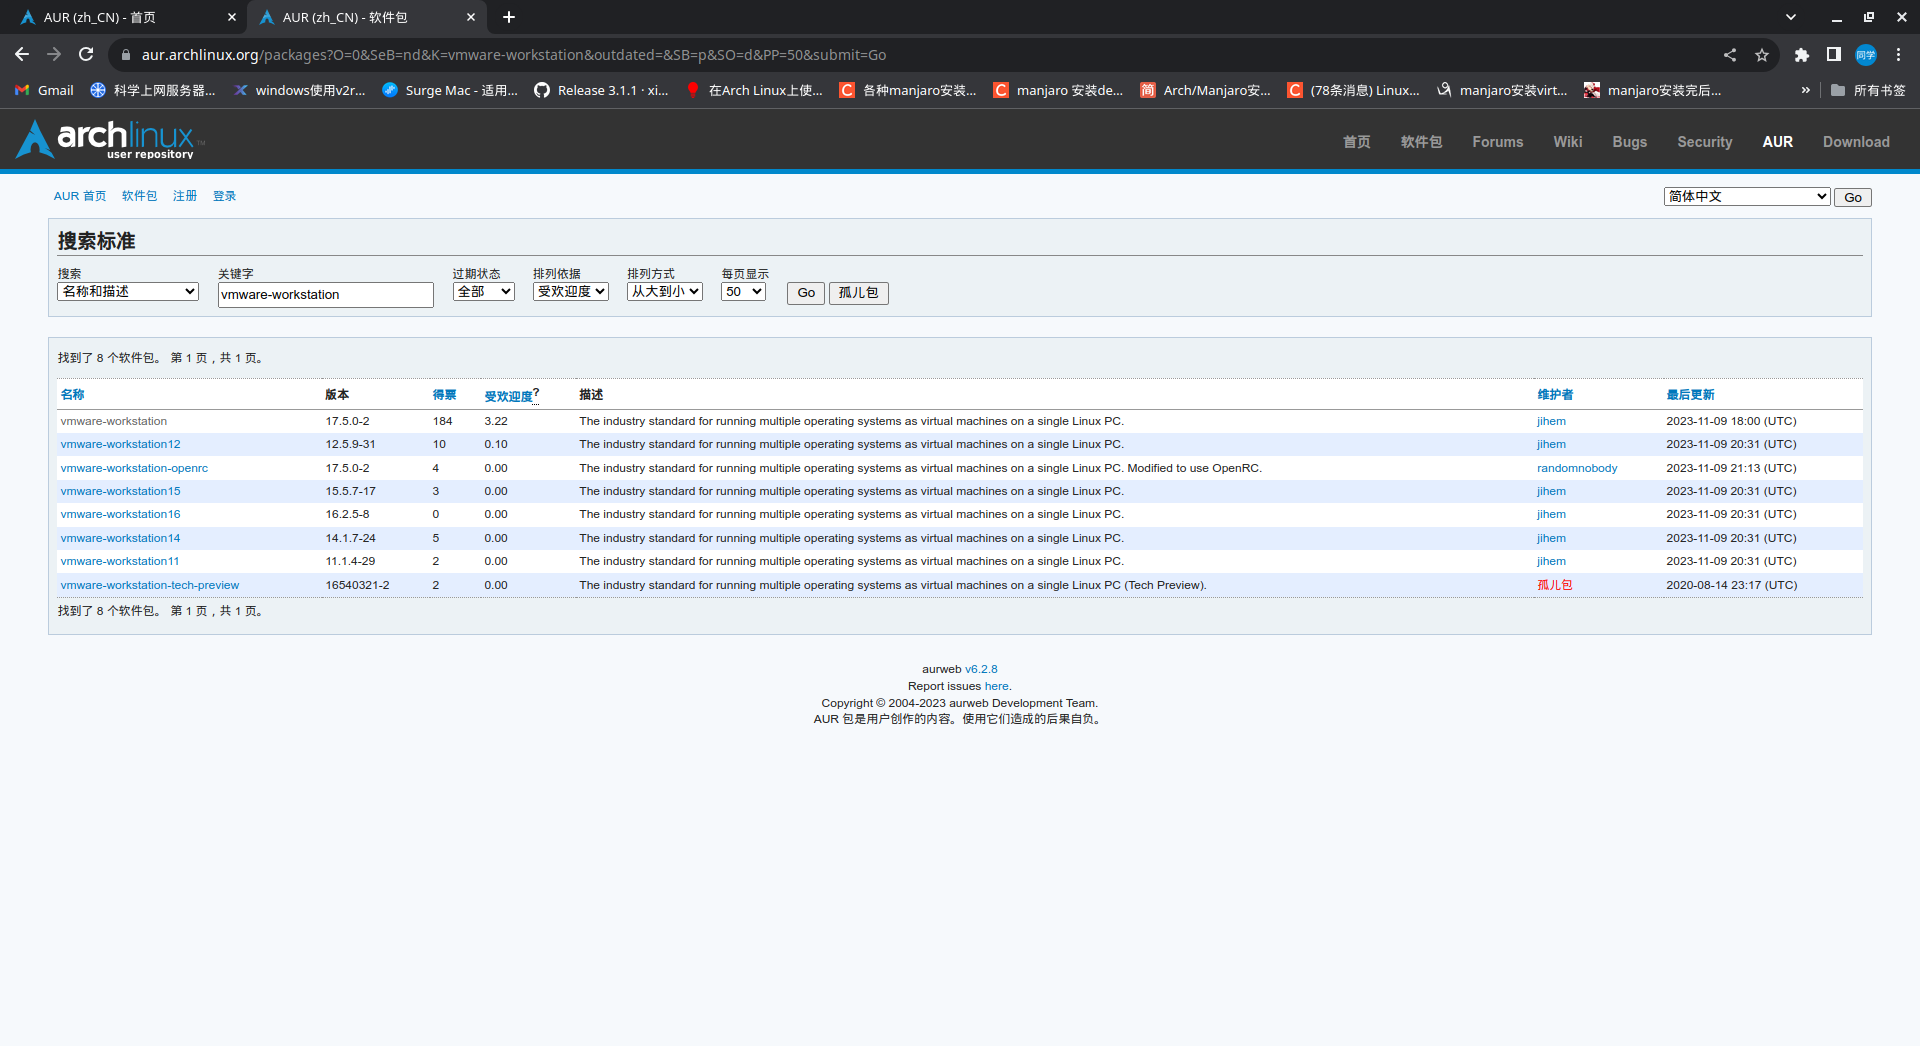Open the 所有书签 folder
The width and height of the screenshot is (1920, 1046).
point(1868,90)
